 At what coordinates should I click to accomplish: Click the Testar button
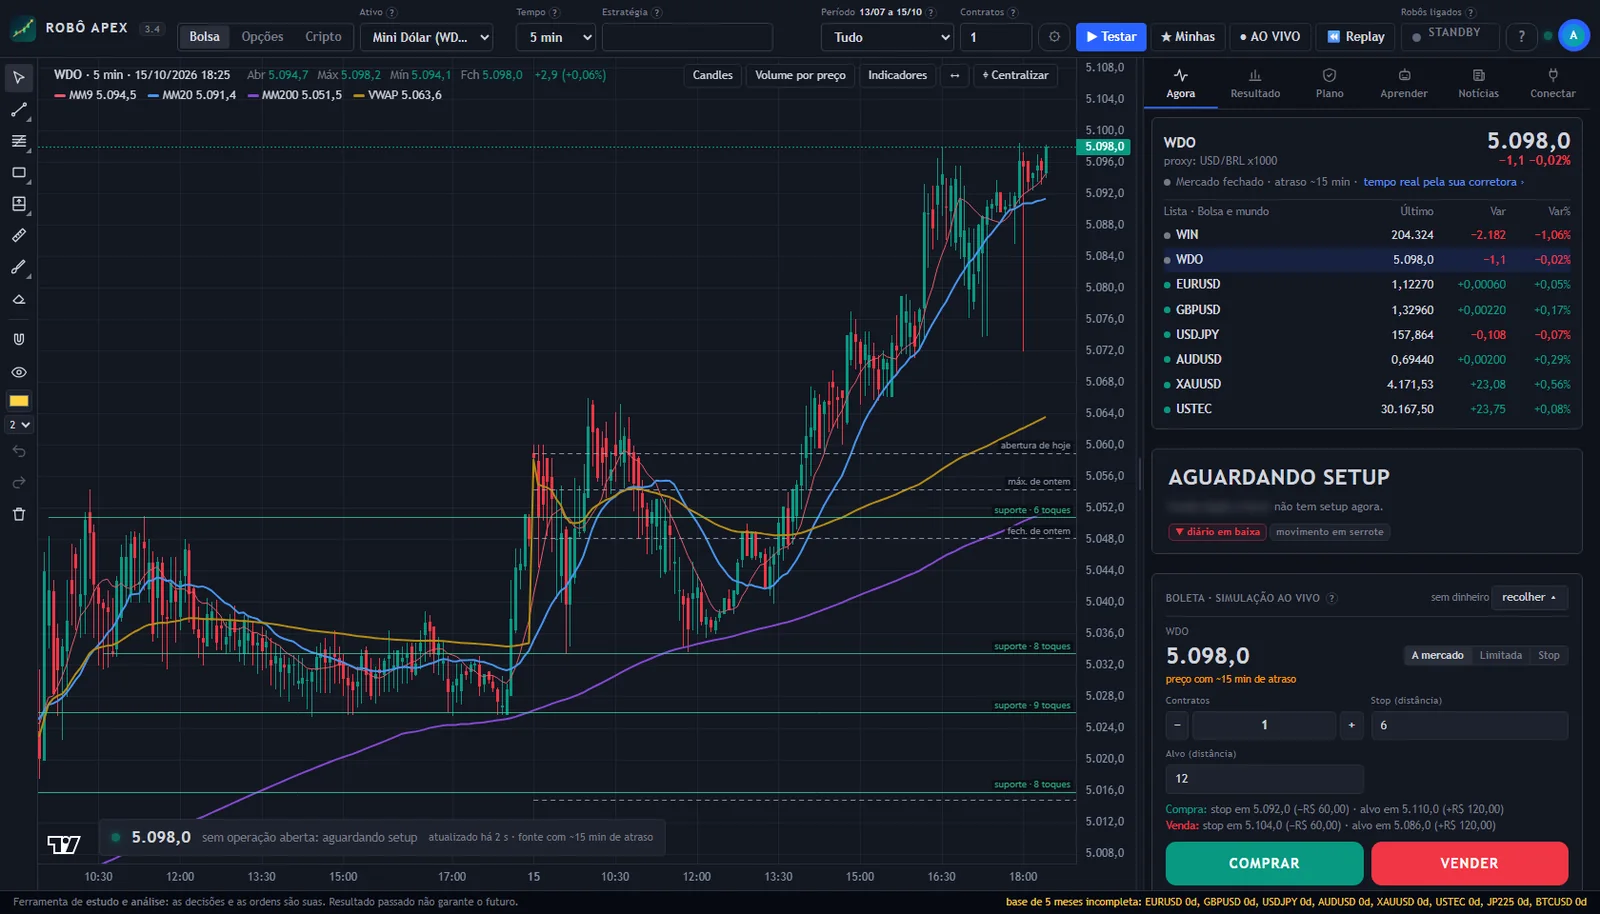[x=1111, y=37]
